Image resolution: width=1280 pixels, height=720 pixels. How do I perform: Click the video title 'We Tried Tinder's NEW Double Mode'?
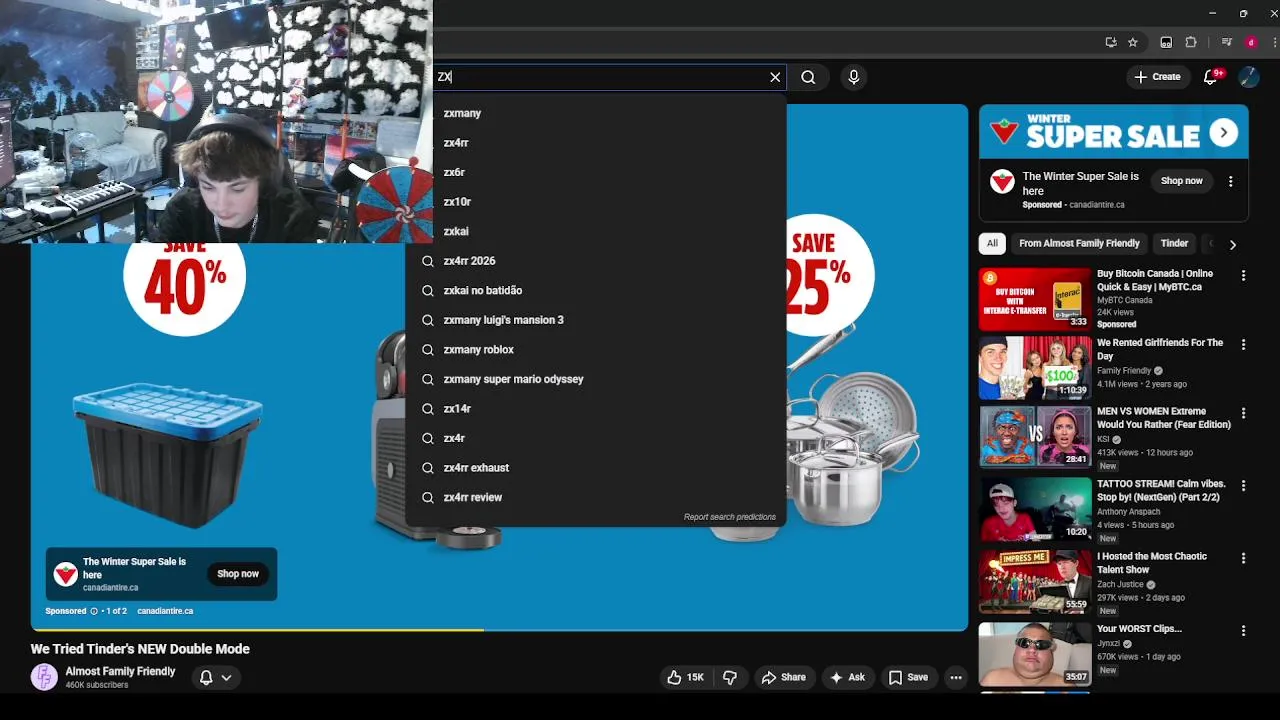click(140, 649)
